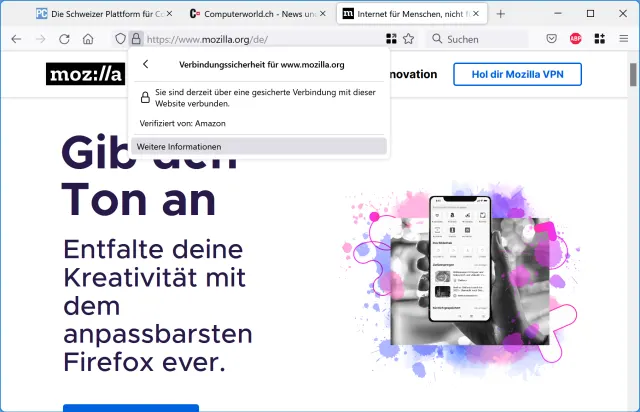Click the Hol dir Mozilla VPN button

click(x=518, y=74)
